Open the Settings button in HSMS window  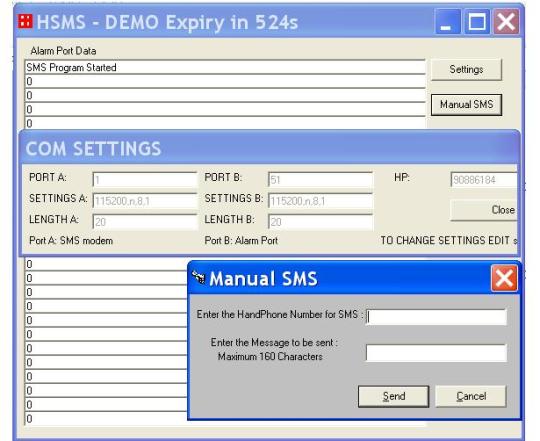[466, 70]
